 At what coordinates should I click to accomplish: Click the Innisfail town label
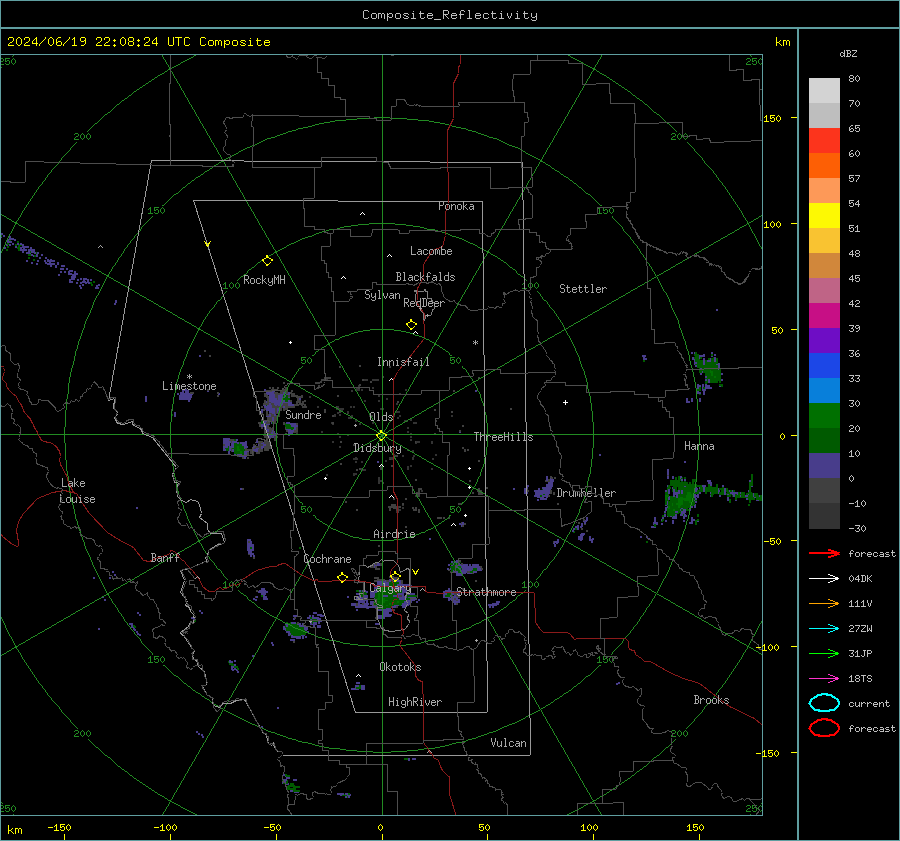(403, 362)
